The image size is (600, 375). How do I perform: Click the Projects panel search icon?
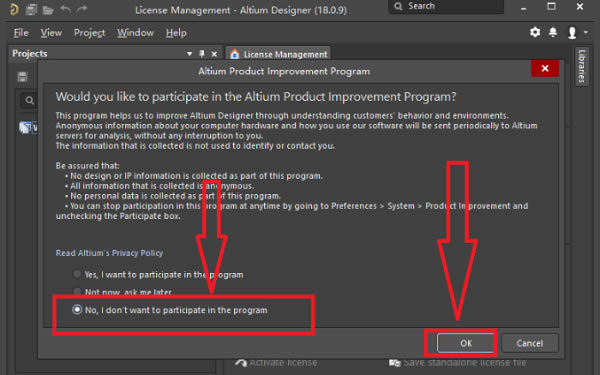click(29, 100)
